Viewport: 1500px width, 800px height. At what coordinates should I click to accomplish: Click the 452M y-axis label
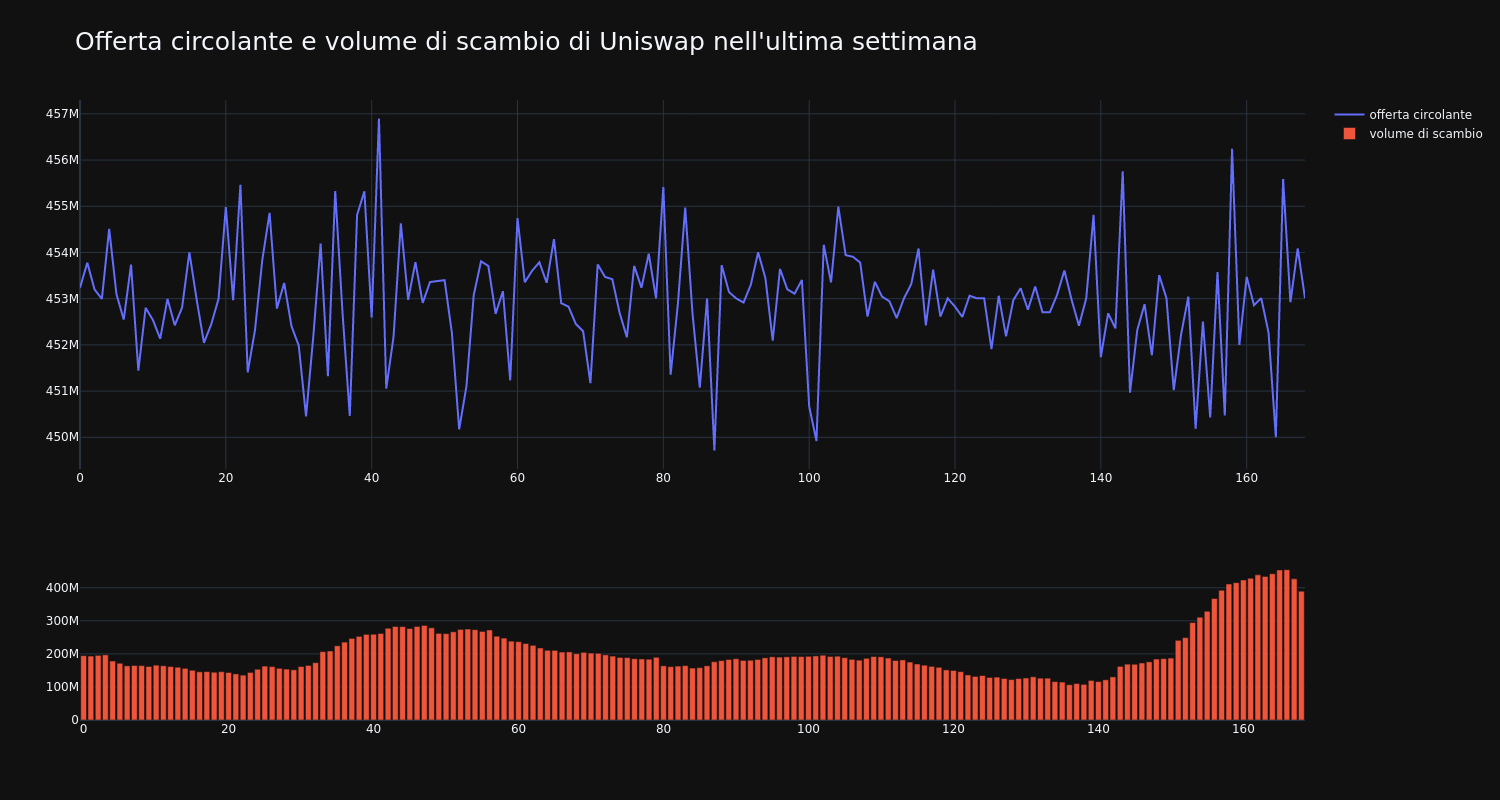[x=62, y=345]
